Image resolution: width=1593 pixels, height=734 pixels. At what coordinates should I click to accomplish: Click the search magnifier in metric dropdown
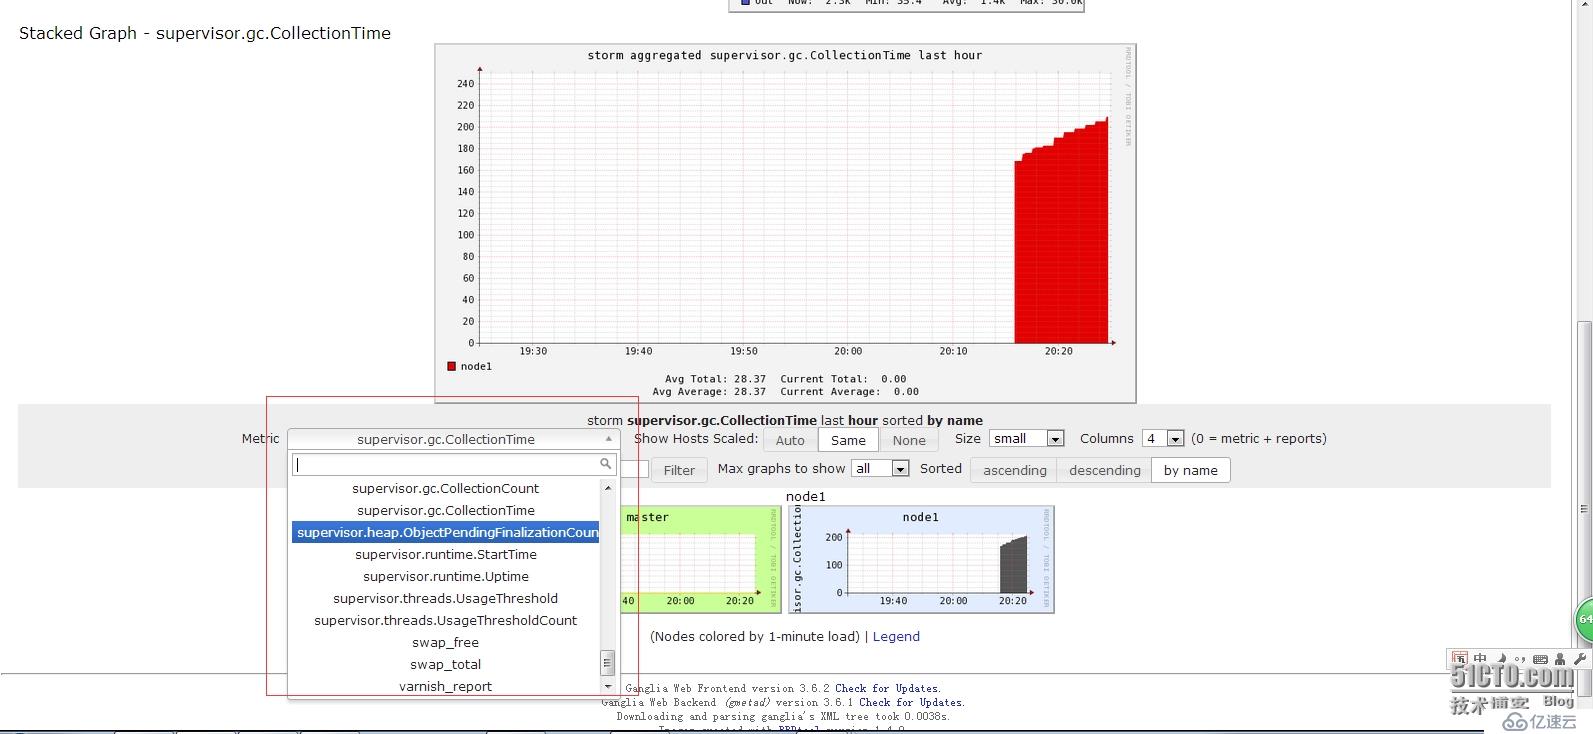pos(605,464)
